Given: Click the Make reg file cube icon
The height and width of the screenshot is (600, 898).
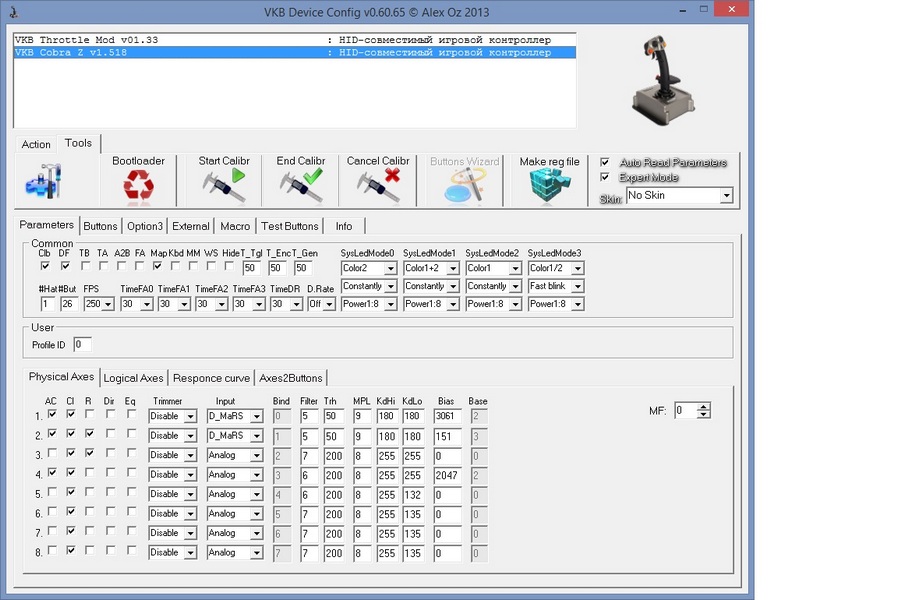Looking at the screenshot, I should tap(549, 185).
